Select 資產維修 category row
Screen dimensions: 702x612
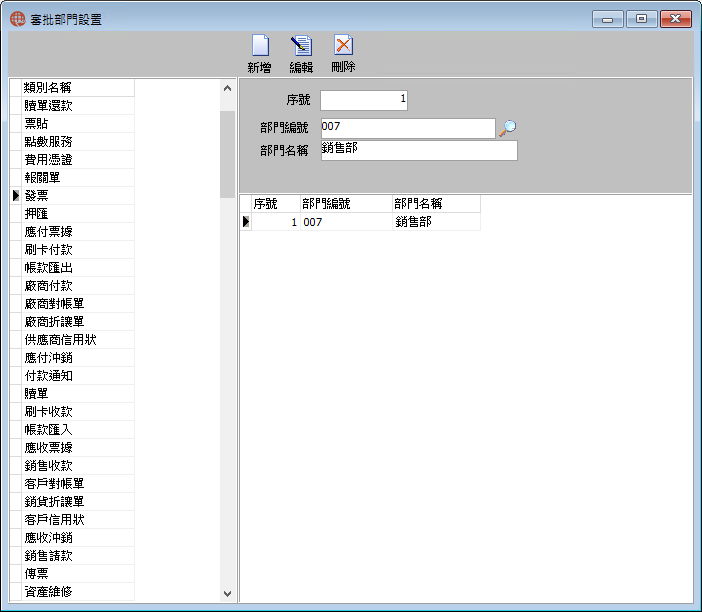[78, 591]
